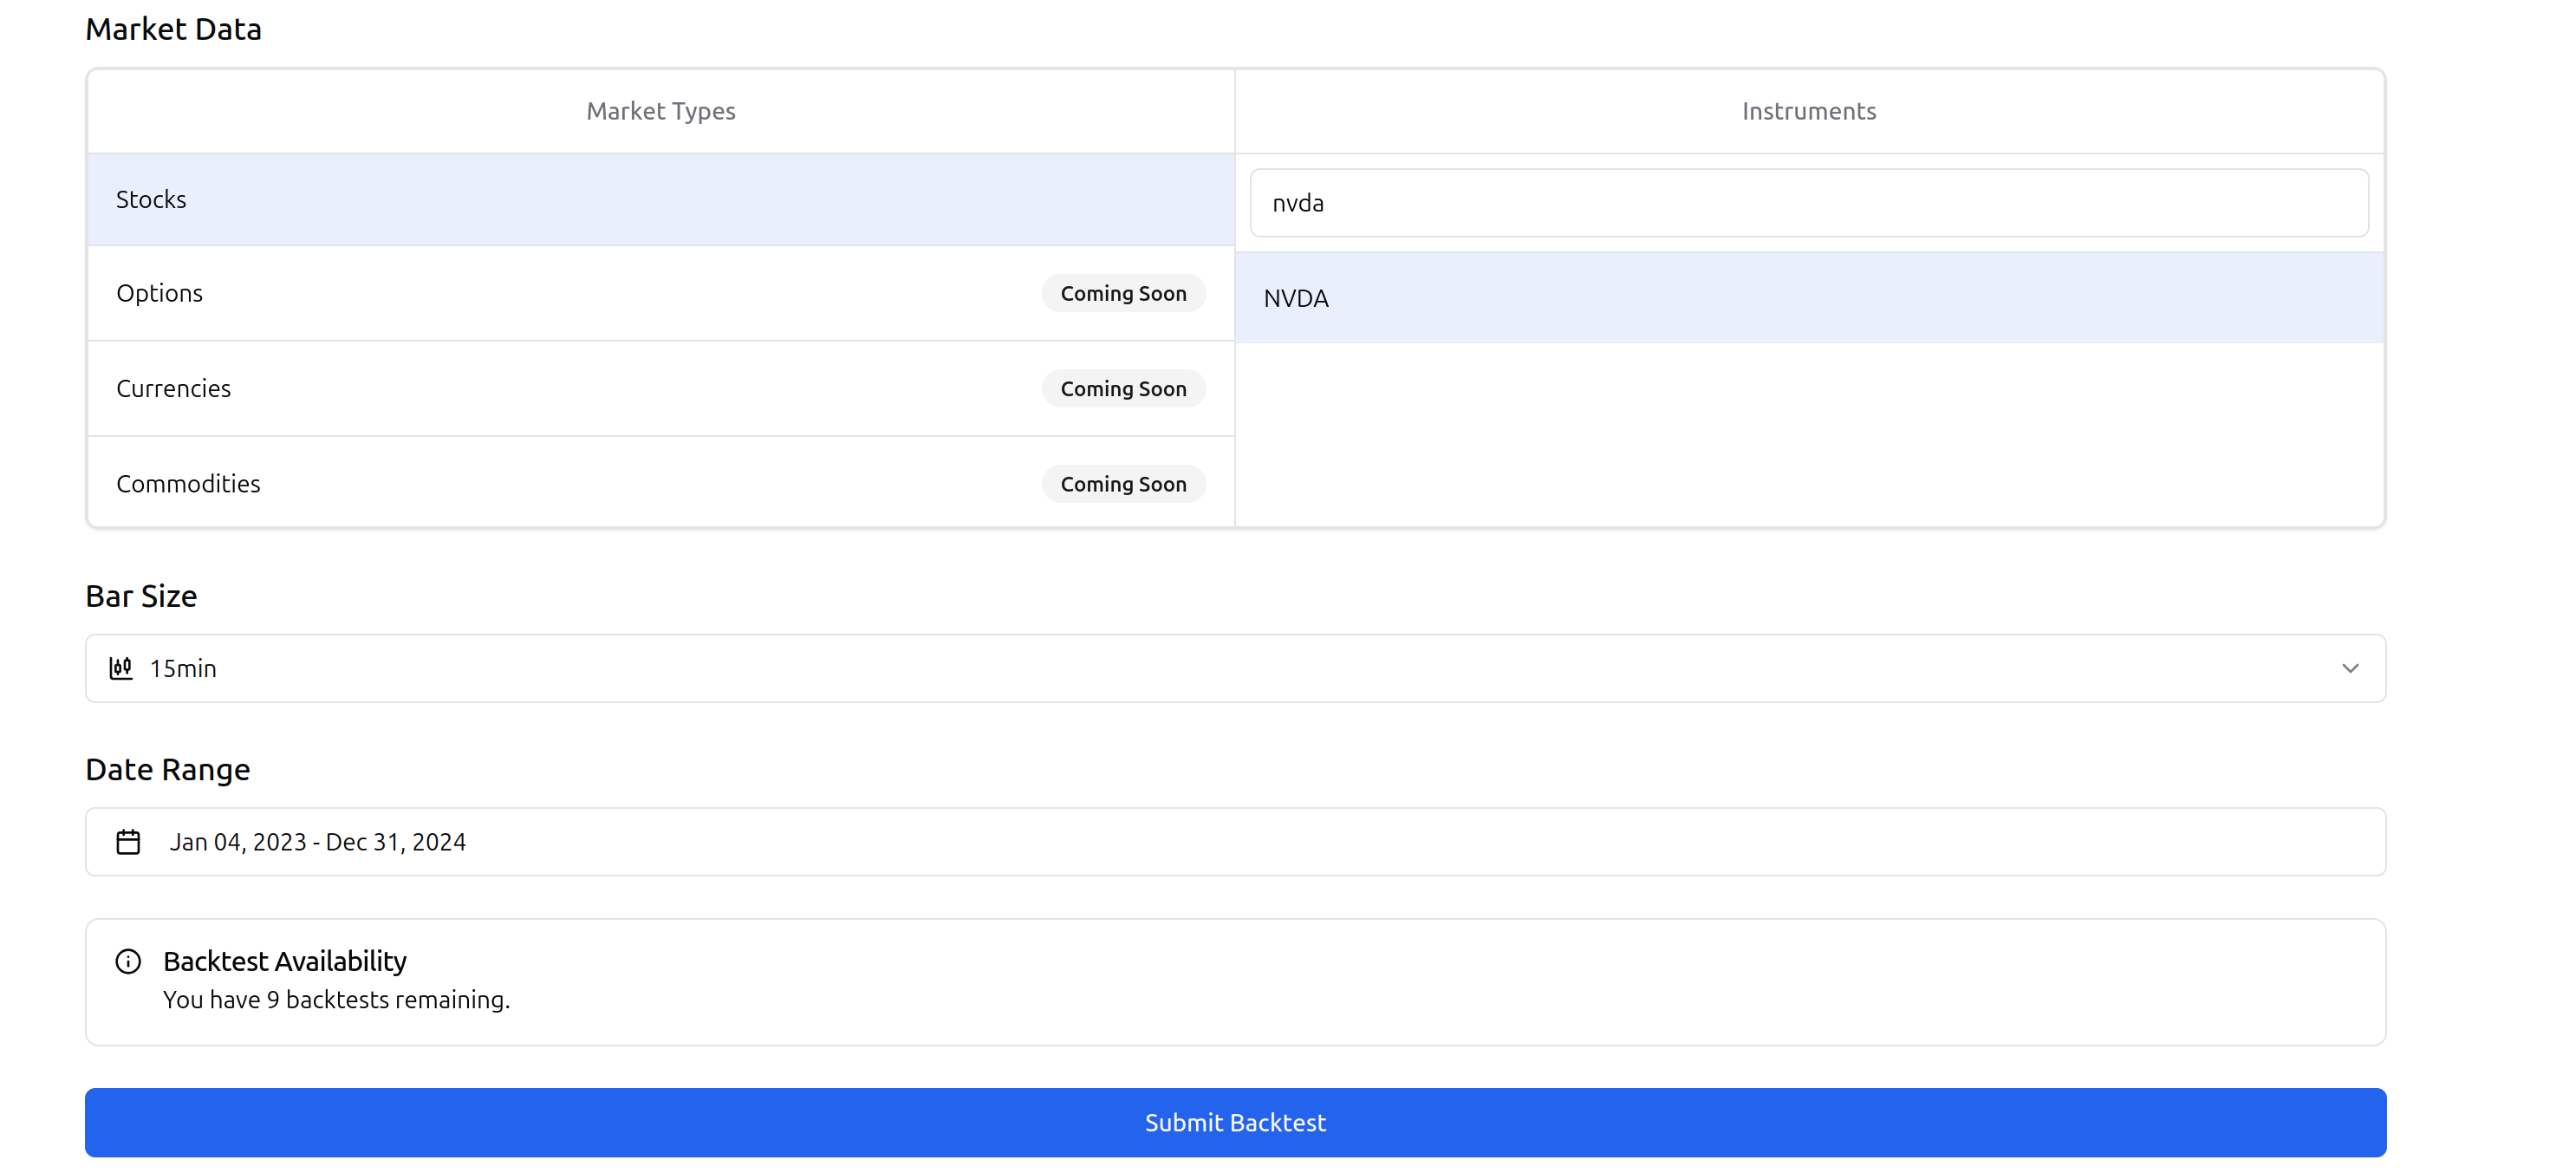Click the Backtest Availability info icon
This screenshot has width=2576, height=1173.
click(x=128, y=961)
